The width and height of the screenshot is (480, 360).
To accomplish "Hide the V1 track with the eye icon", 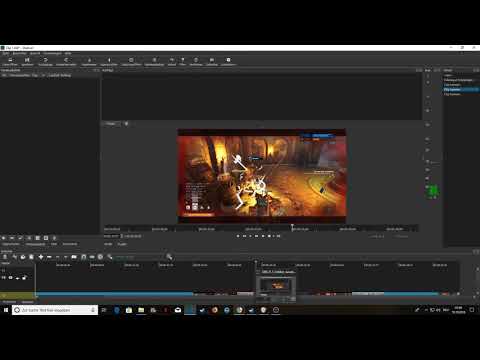I will [x=11, y=277].
